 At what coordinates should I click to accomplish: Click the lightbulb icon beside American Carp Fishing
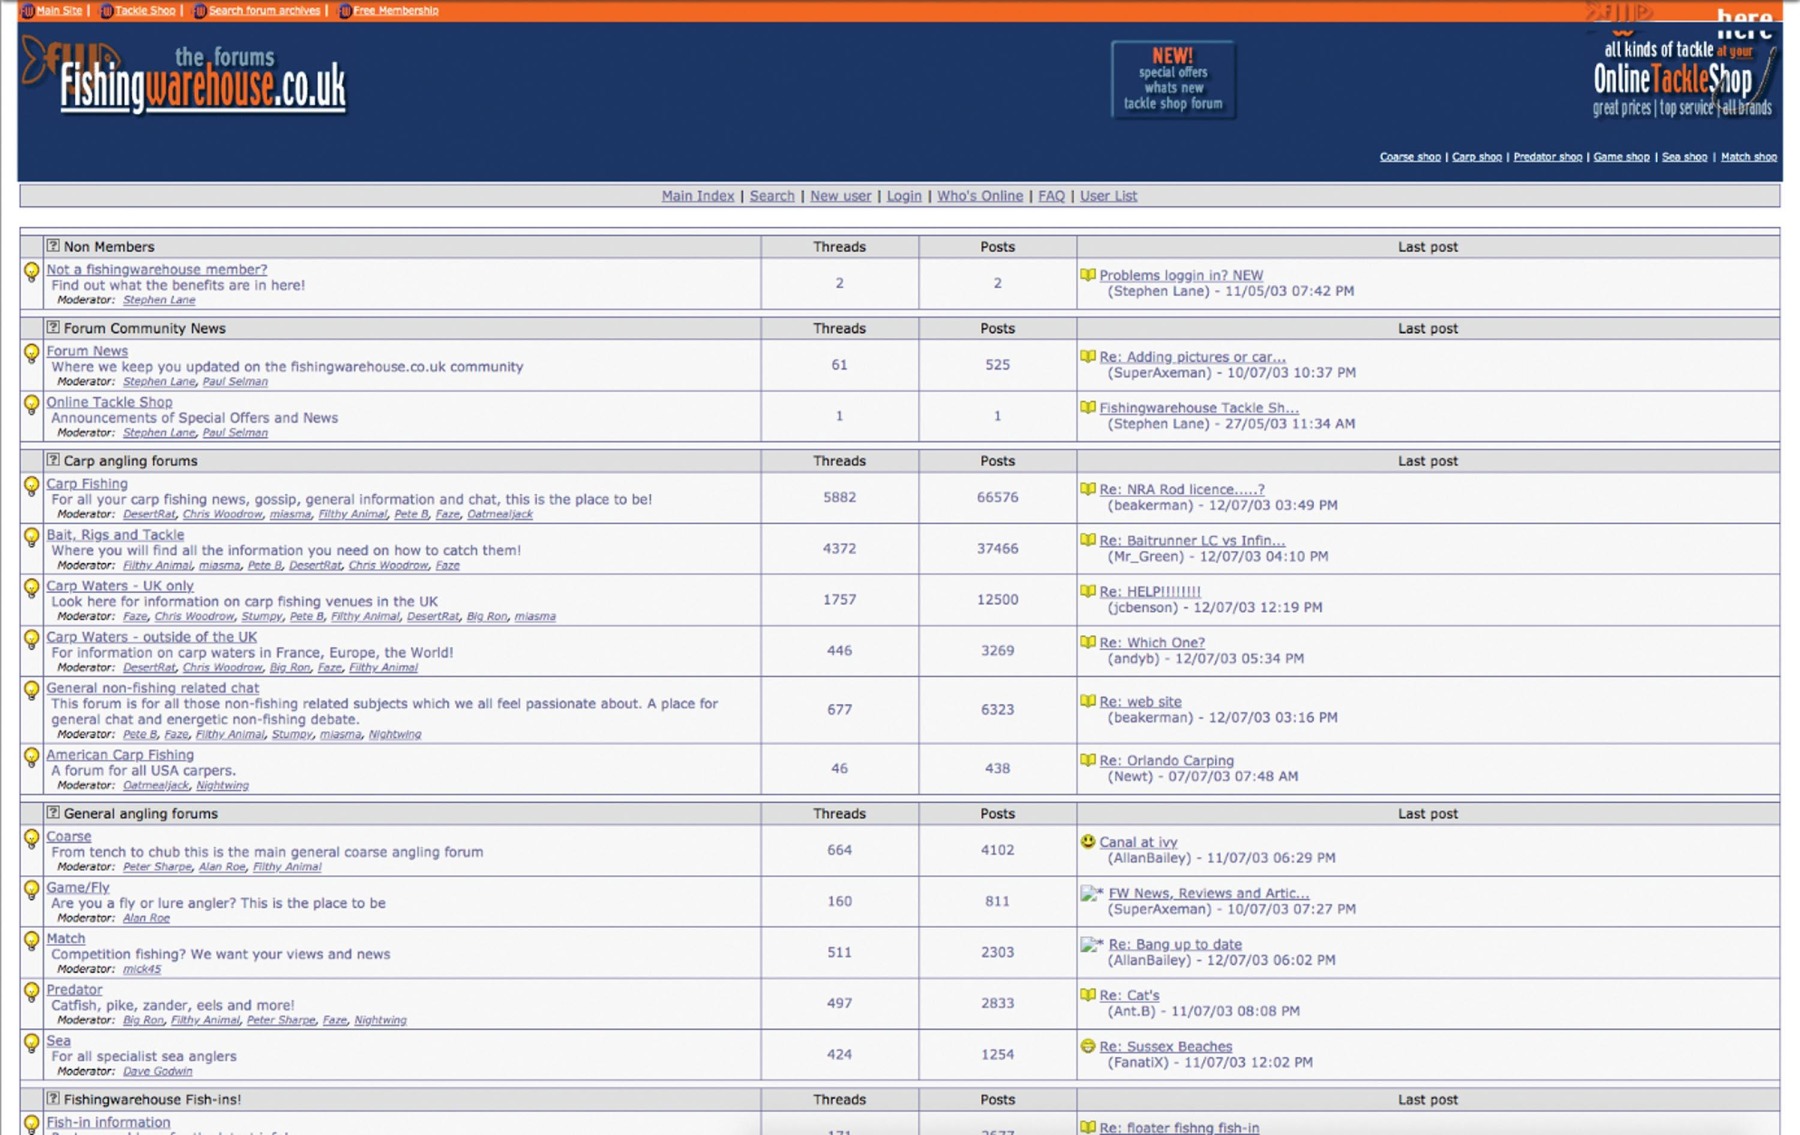pyautogui.click(x=32, y=758)
